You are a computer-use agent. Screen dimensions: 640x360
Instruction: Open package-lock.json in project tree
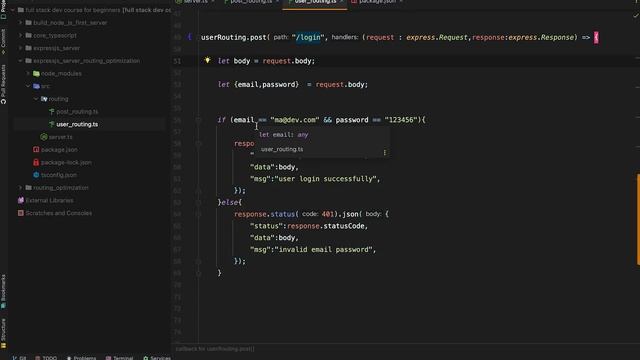(x=66, y=162)
